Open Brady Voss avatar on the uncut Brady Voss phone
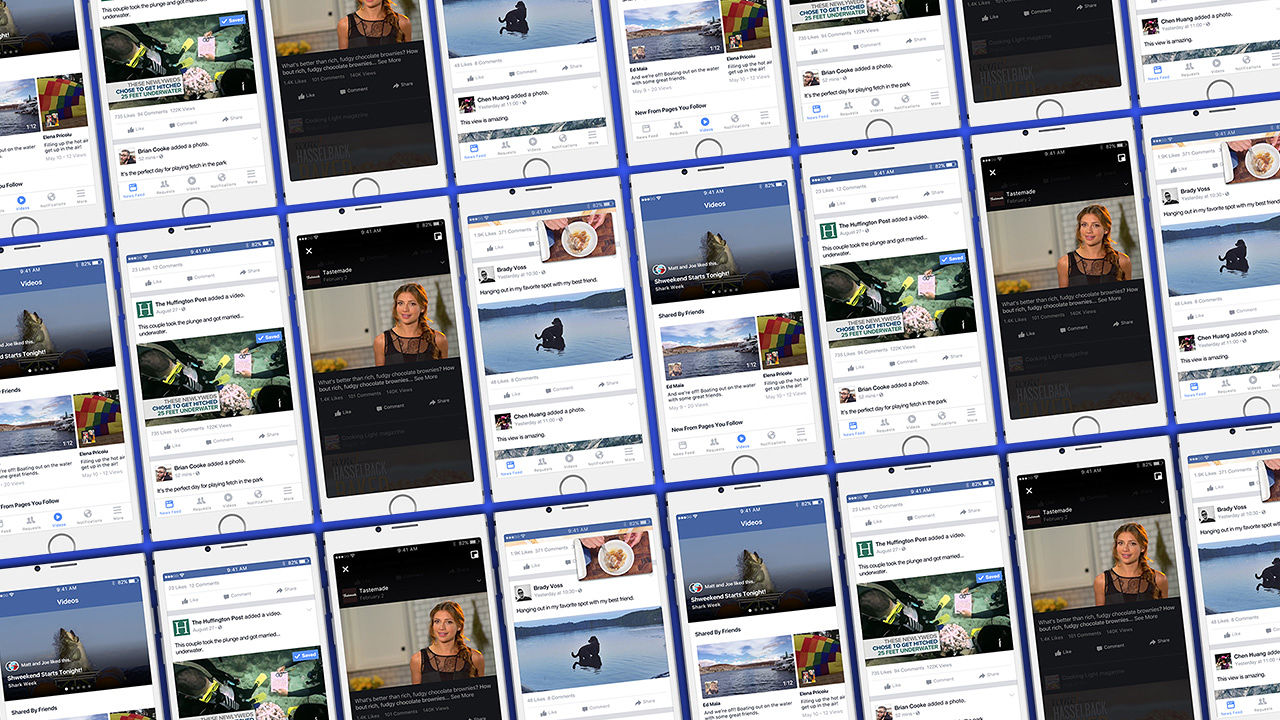The image size is (1280, 720). [x=486, y=275]
